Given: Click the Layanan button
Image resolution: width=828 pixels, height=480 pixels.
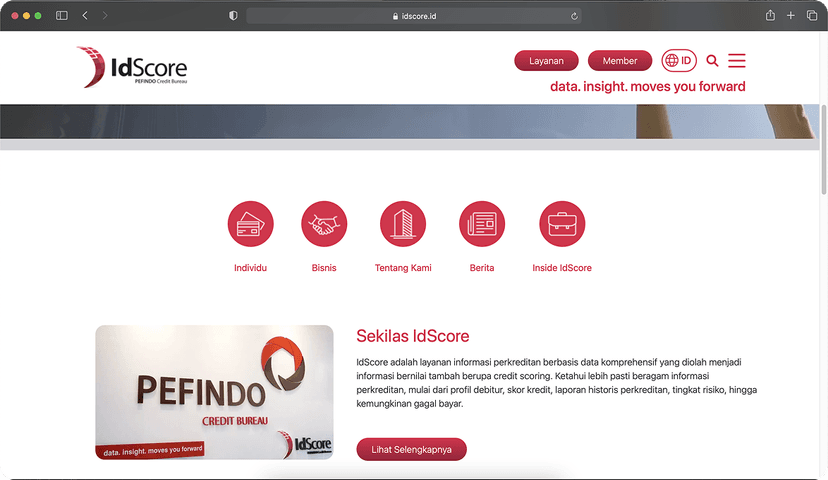Looking at the screenshot, I should click(x=546, y=61).
